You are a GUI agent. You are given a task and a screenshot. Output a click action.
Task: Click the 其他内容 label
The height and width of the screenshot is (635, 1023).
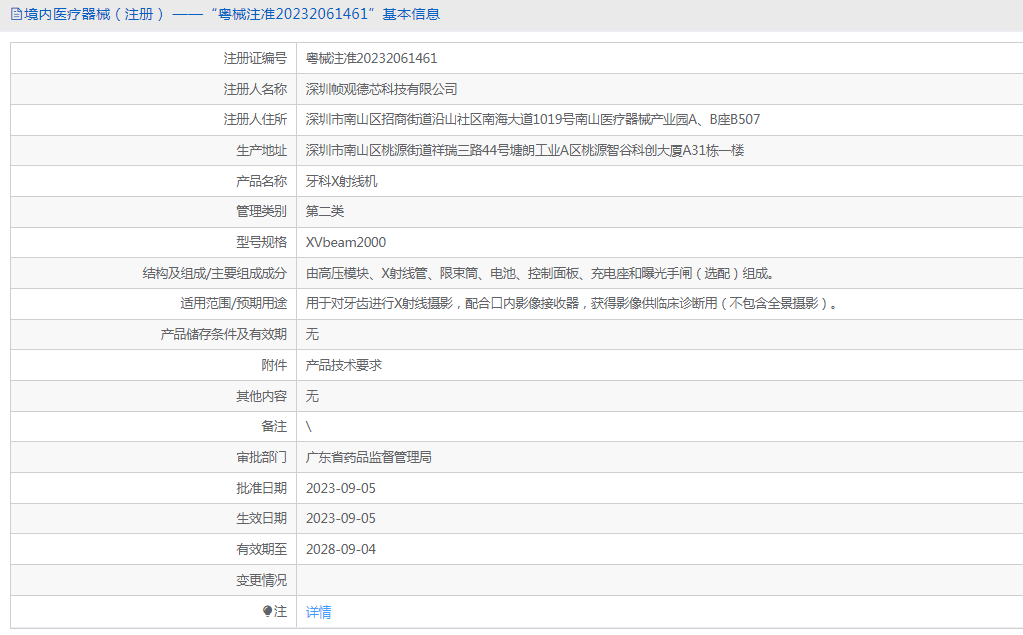click(x=262, y=396)
